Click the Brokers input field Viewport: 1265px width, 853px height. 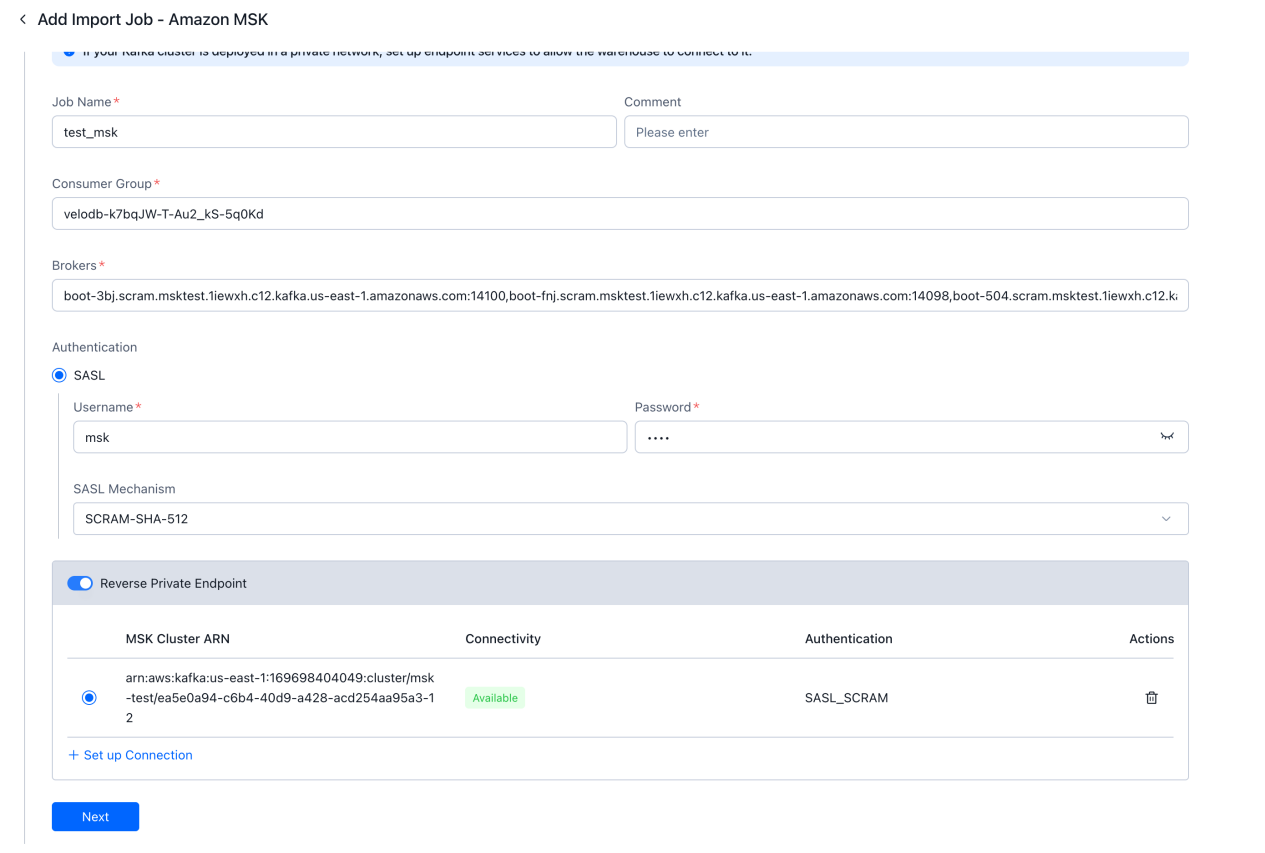[620, 296]
